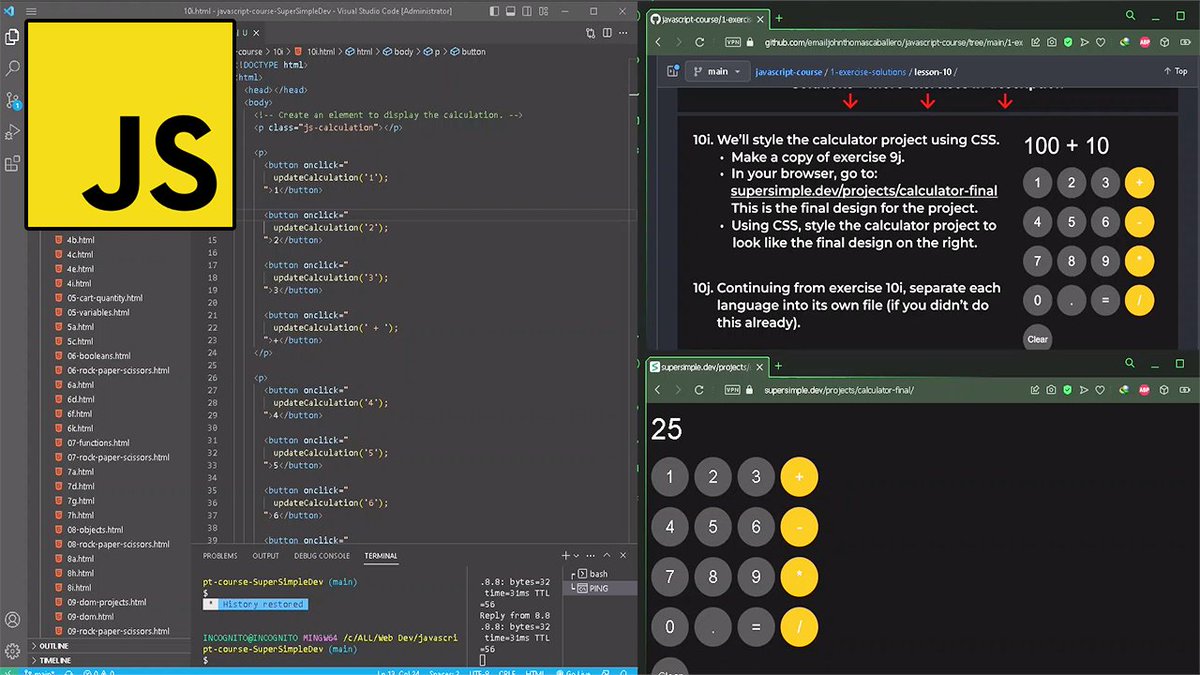The width and height of the screenshot is (1200, 675).
Task: Expand the TIMELINE section
Action: [55, 660]
